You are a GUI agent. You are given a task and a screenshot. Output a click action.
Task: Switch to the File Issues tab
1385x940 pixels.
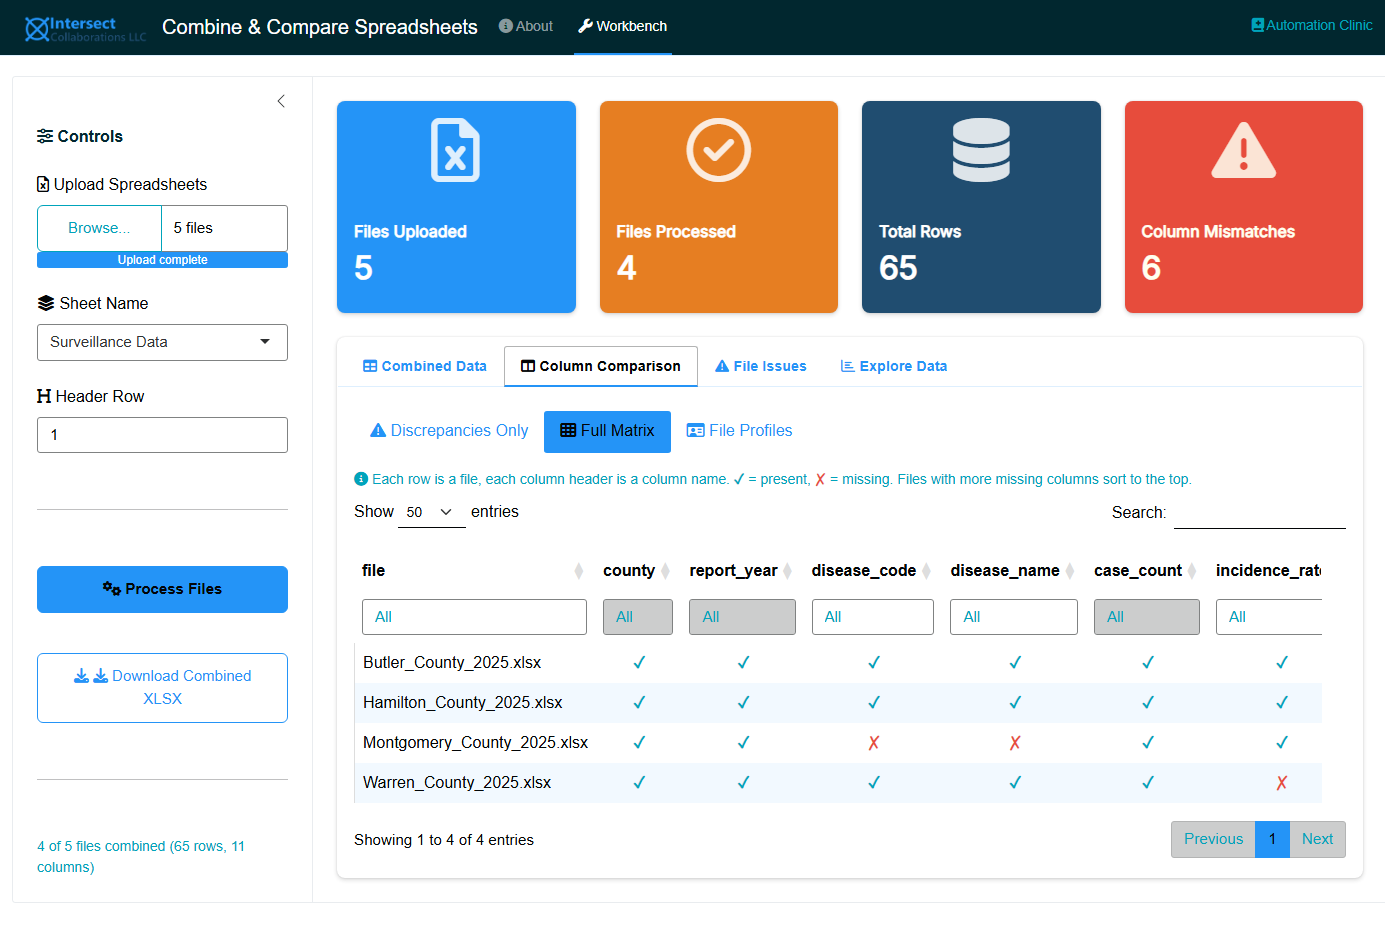760,367
